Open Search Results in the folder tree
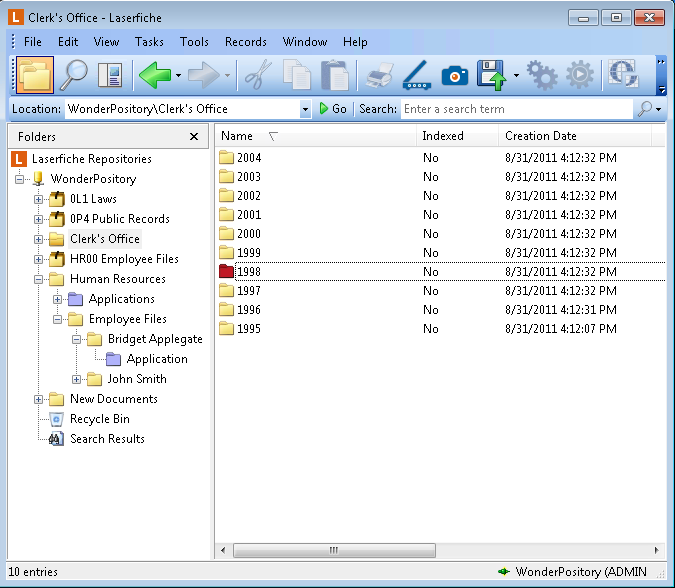The height and width of the screenshot is (588, 675). pyautogui.click(x=107, y=439)
